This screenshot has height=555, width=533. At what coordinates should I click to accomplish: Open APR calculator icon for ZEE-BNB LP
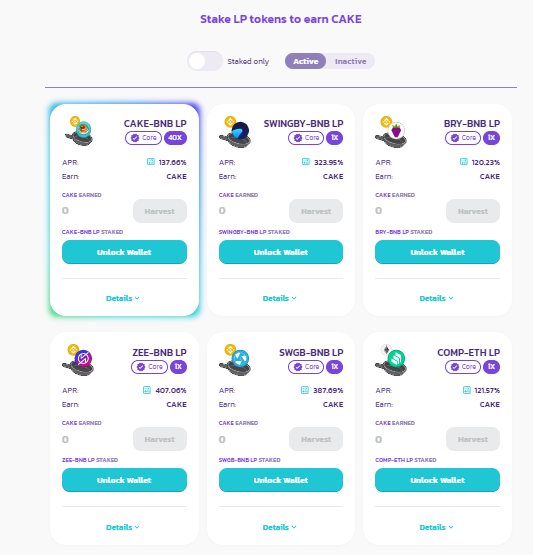(x=147, y=390)
